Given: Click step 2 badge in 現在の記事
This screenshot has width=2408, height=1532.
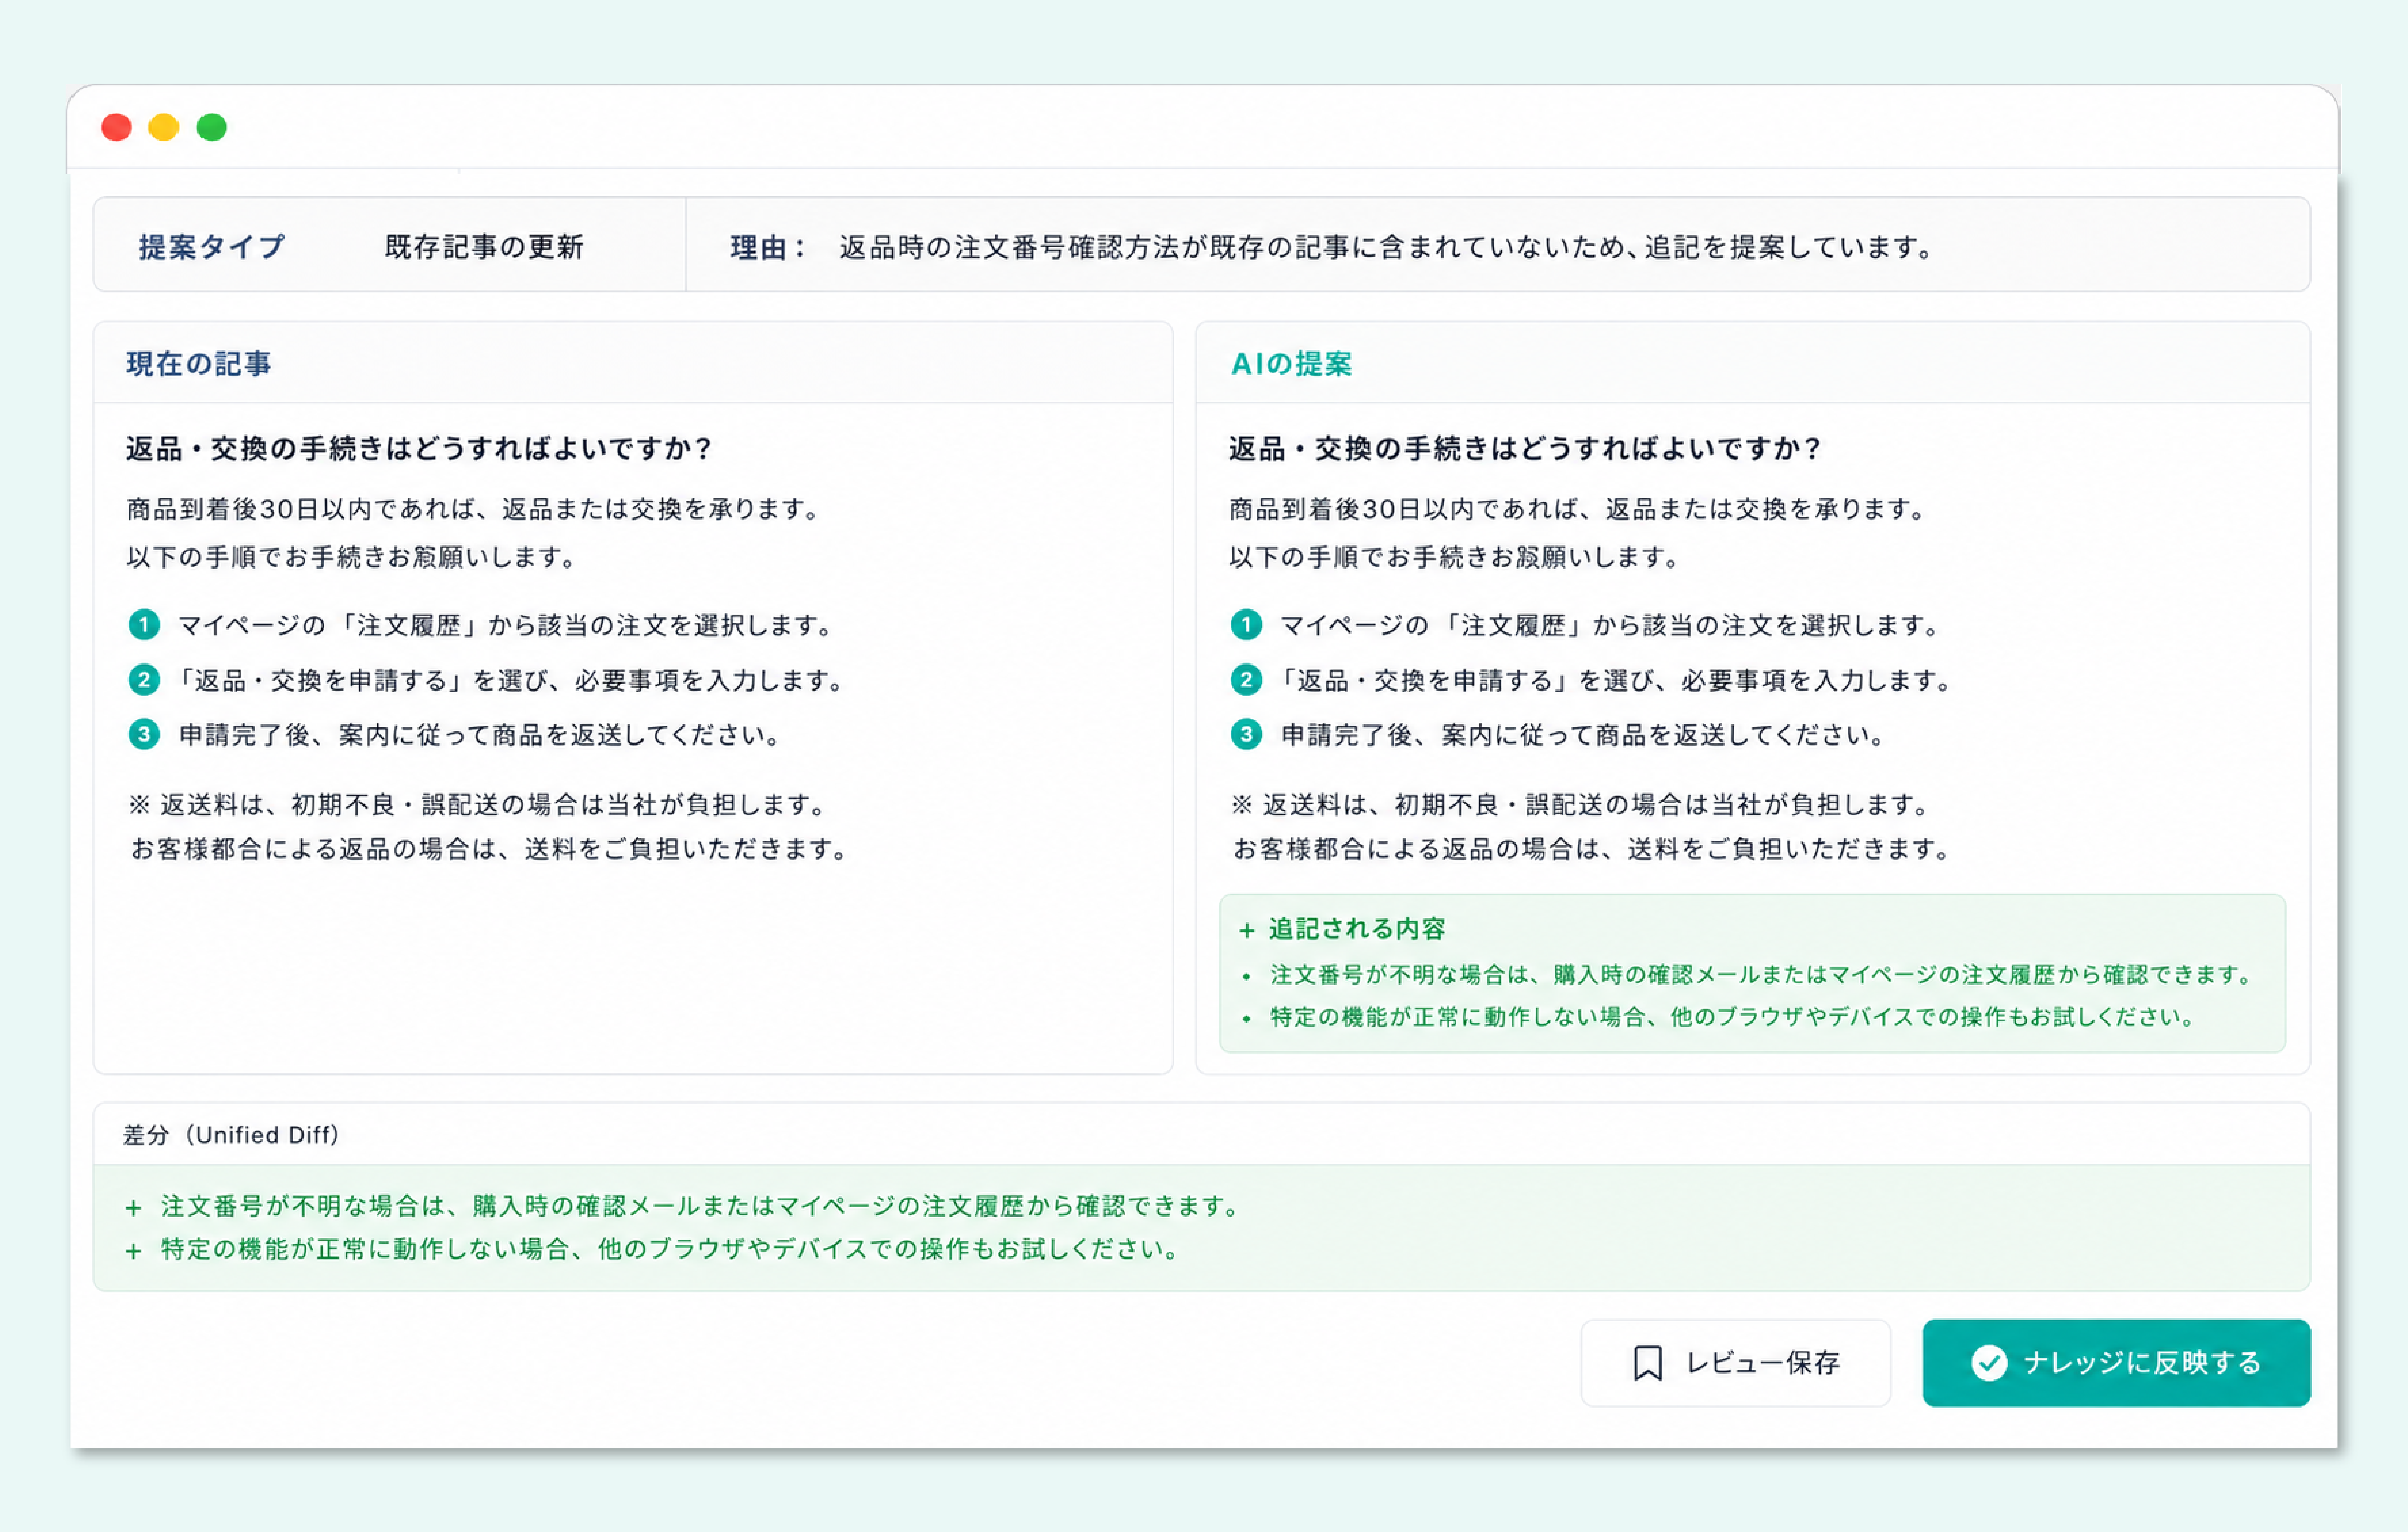Looking at the screenshot, I should pos(144,680).
